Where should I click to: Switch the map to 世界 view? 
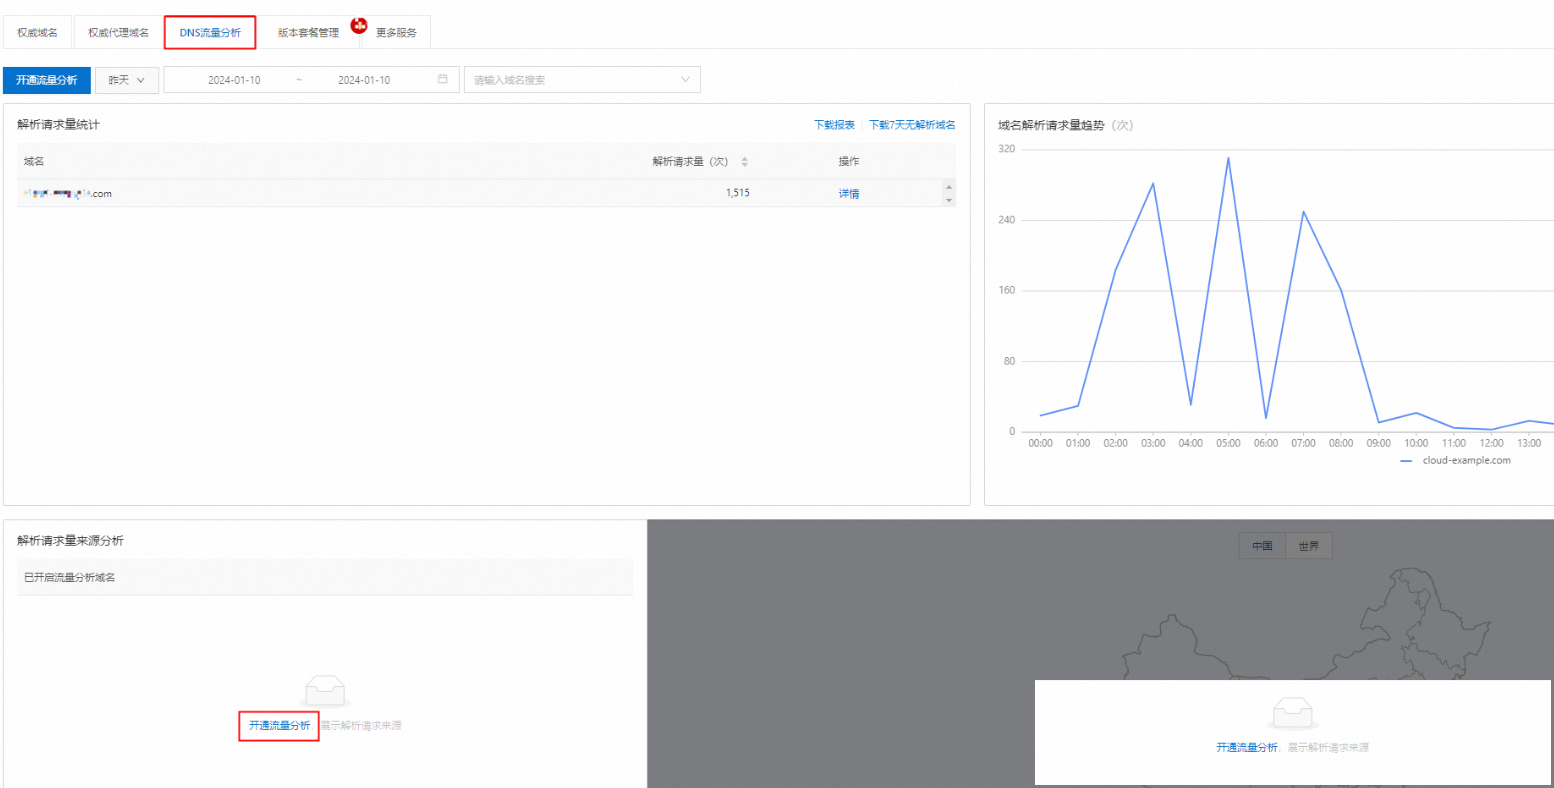pos(1309,546)
